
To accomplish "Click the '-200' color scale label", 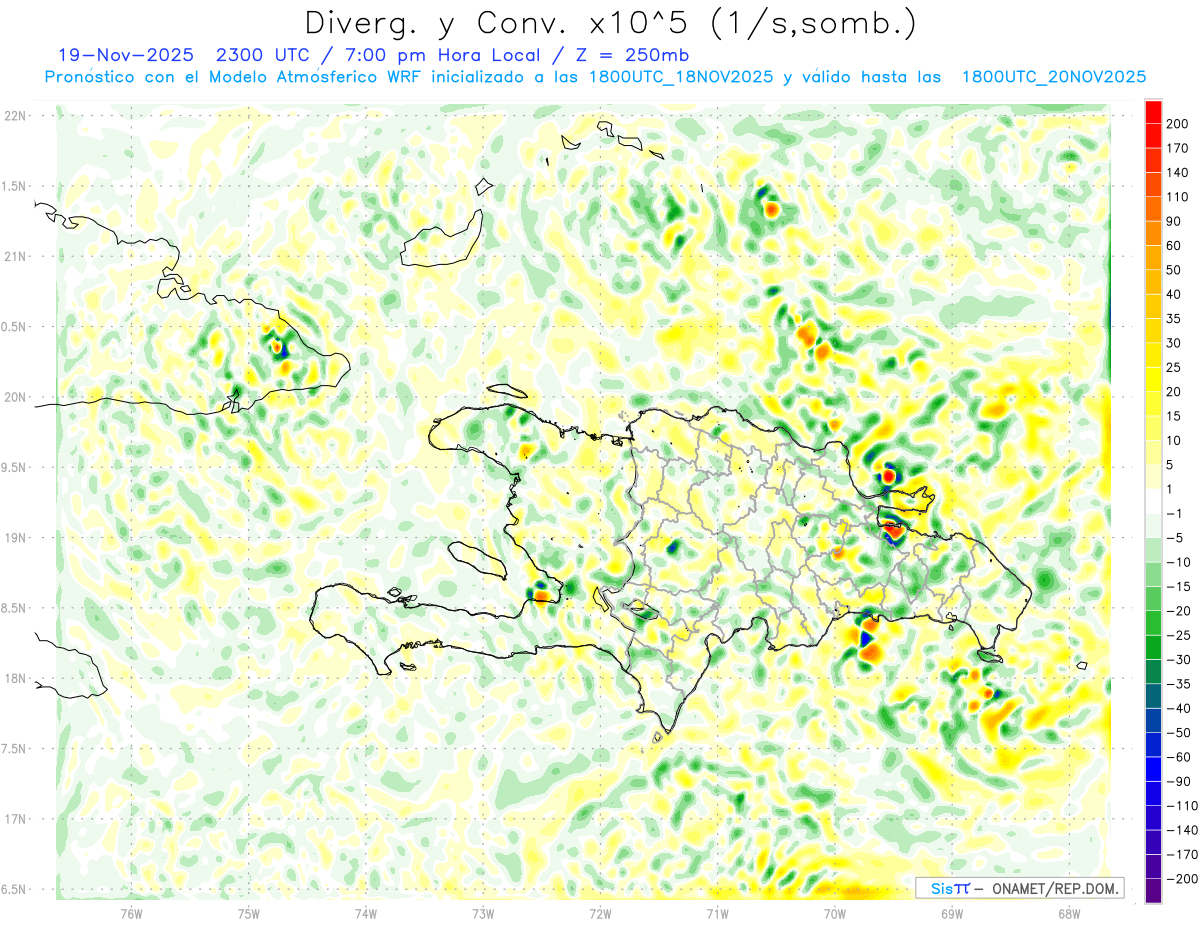I will [x=1182, y=879].
